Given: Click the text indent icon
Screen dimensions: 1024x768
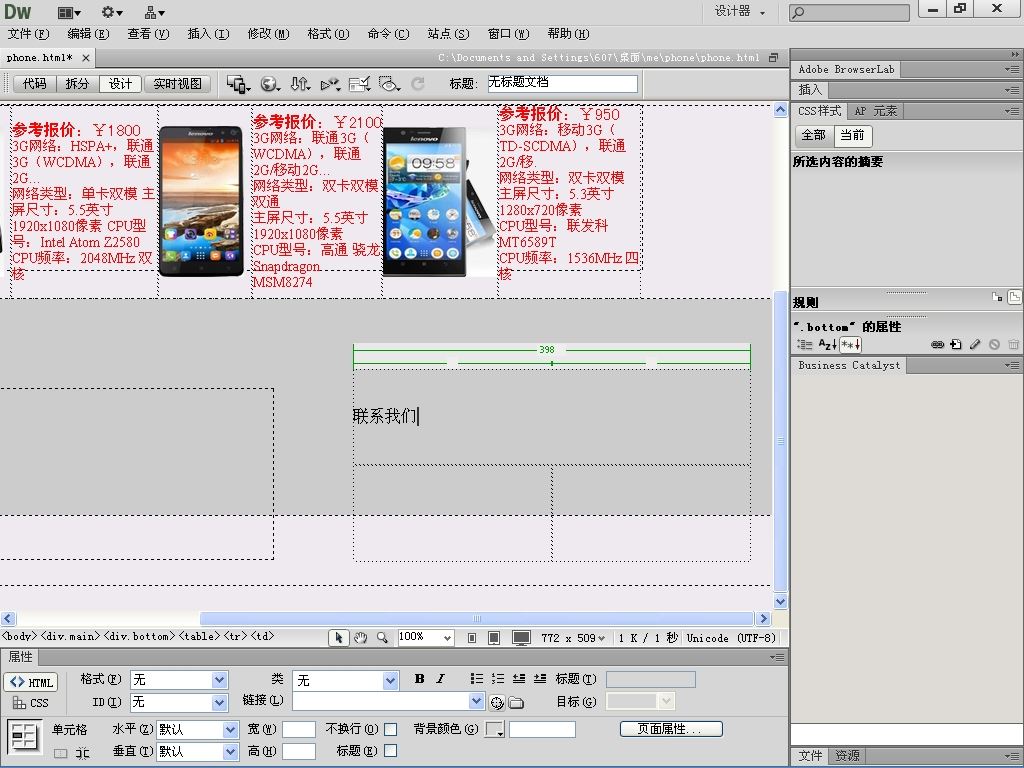Looking at the screenshot, I should (539, 679).
